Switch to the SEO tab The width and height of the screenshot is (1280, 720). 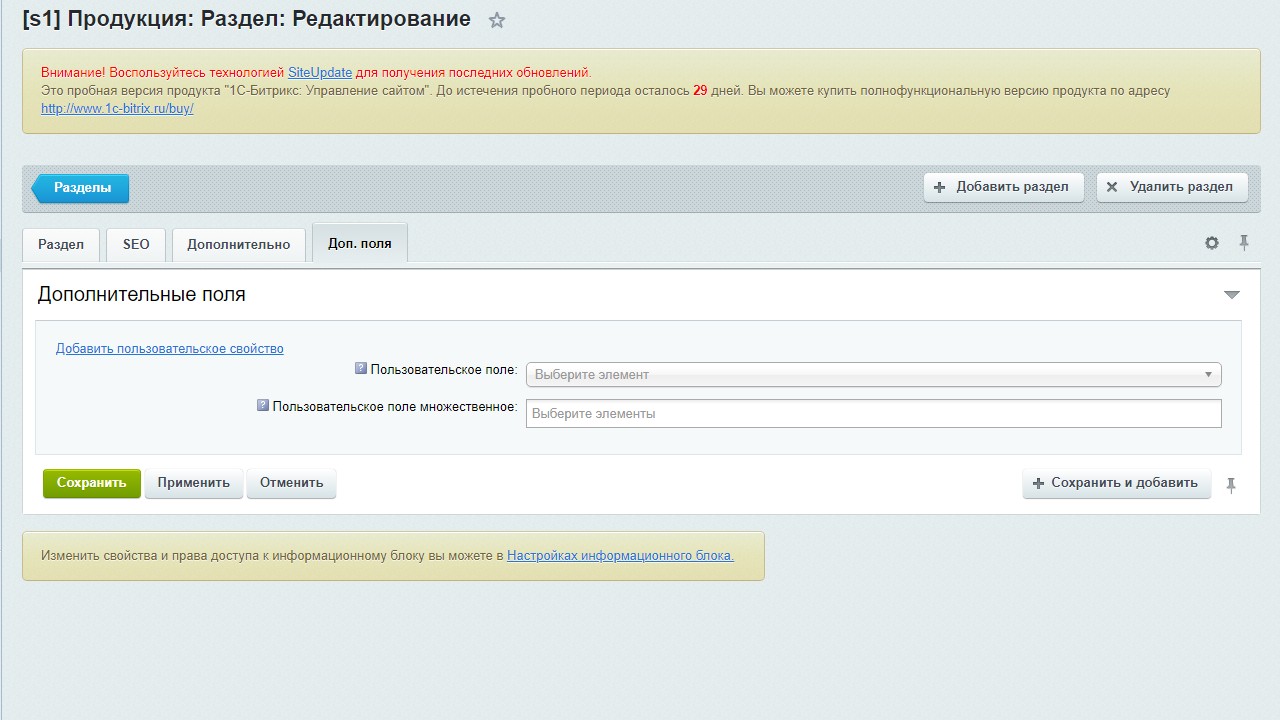(136, 245)
